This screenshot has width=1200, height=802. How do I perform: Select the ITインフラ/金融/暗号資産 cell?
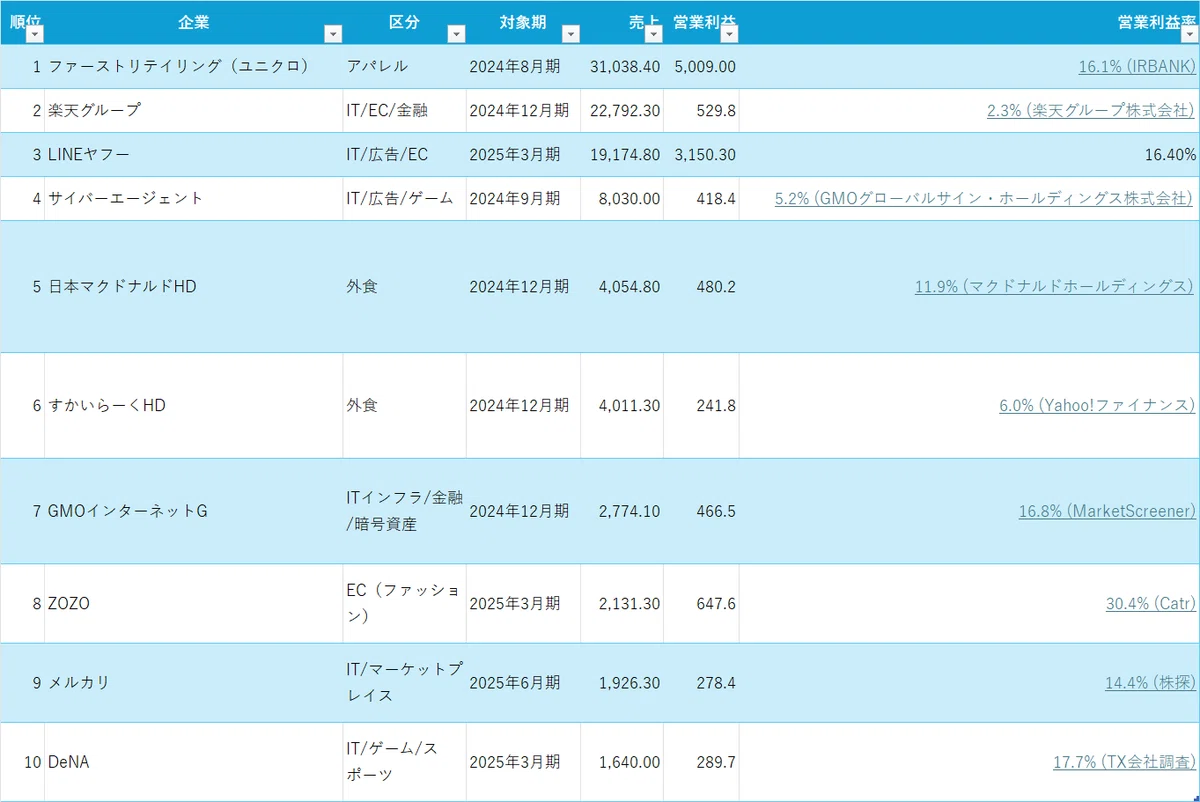405,511
